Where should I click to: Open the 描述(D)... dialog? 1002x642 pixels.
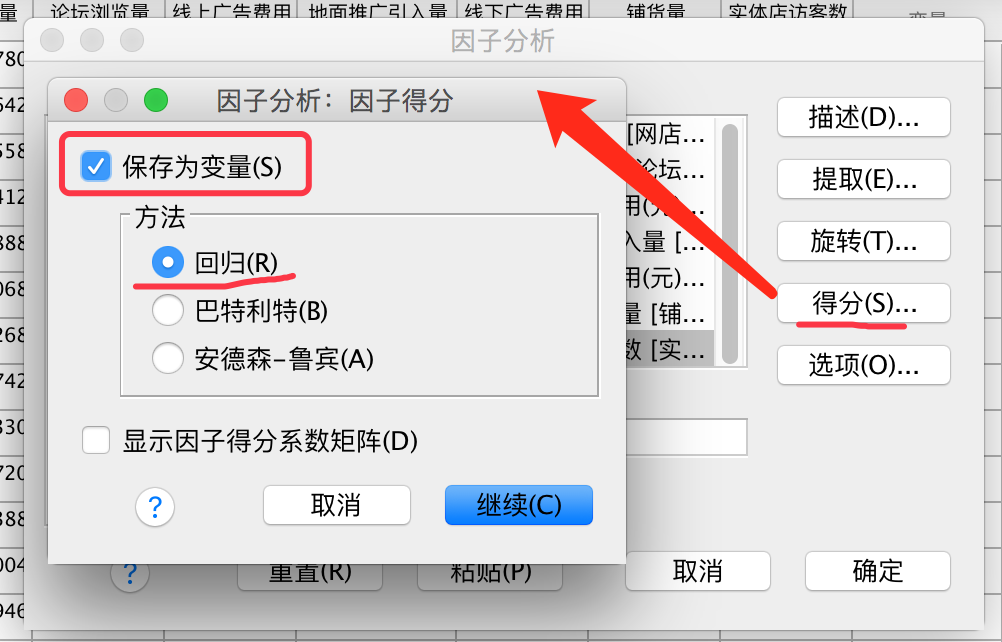[863, 118]
